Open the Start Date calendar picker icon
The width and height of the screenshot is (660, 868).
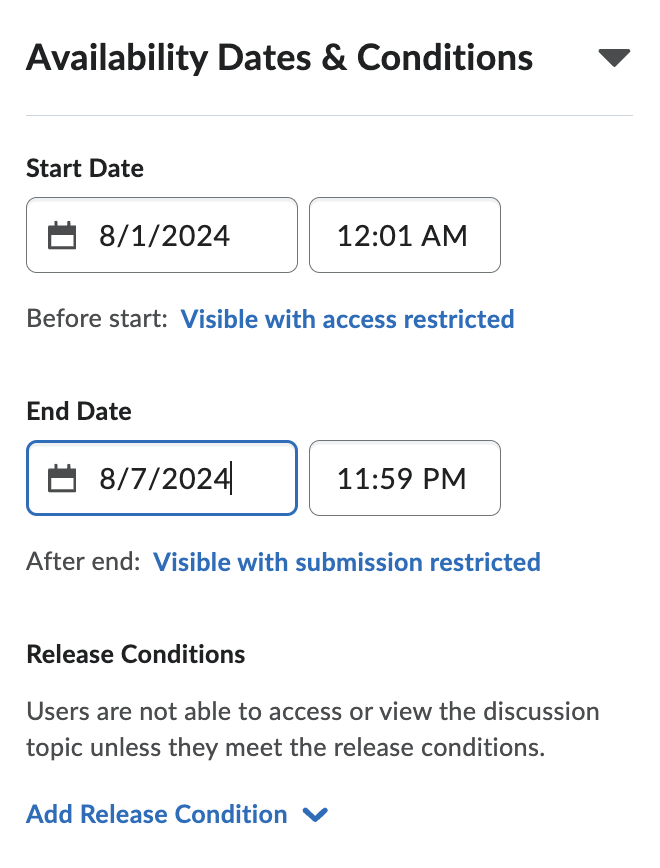[x=63, y=235]
